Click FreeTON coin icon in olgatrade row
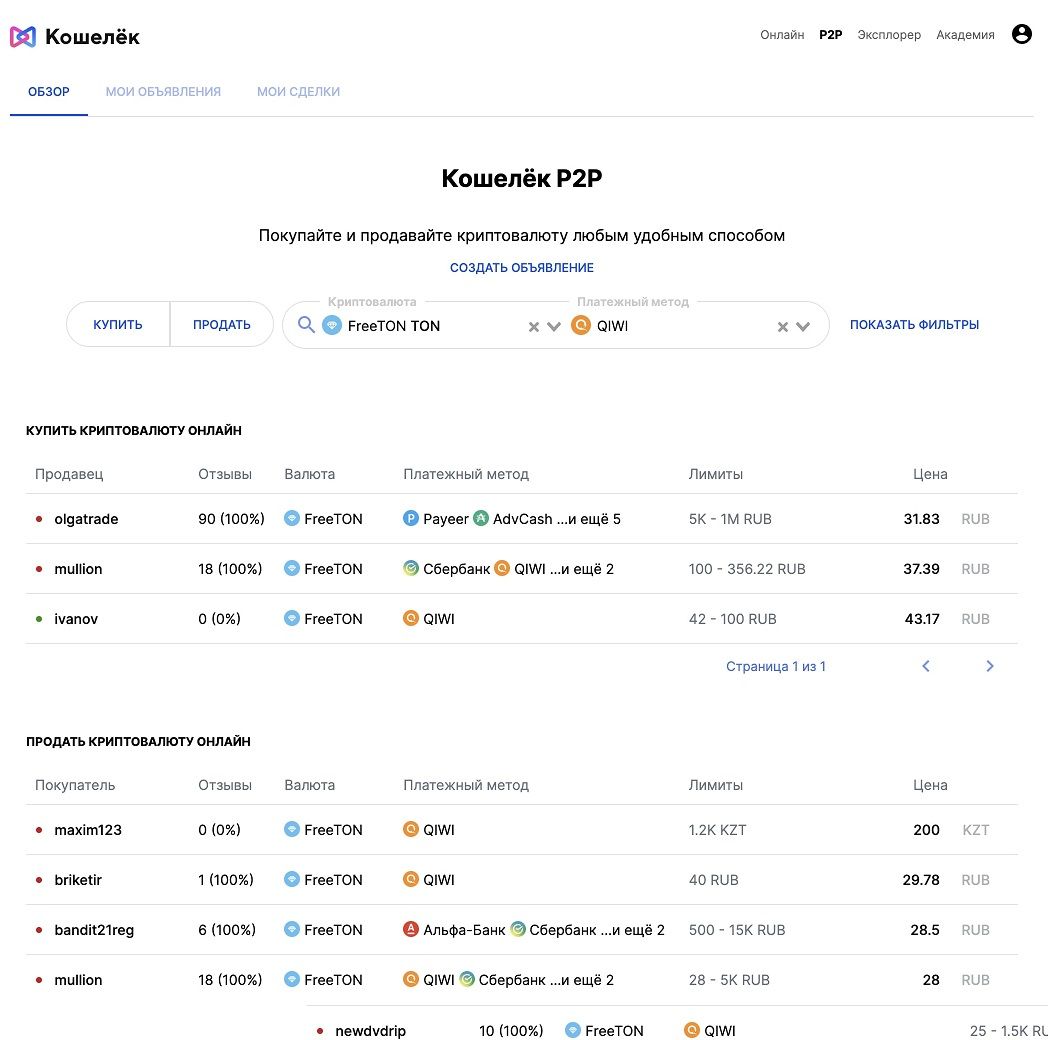Screen dimensions: 1048x1040 tap(292, 518)
